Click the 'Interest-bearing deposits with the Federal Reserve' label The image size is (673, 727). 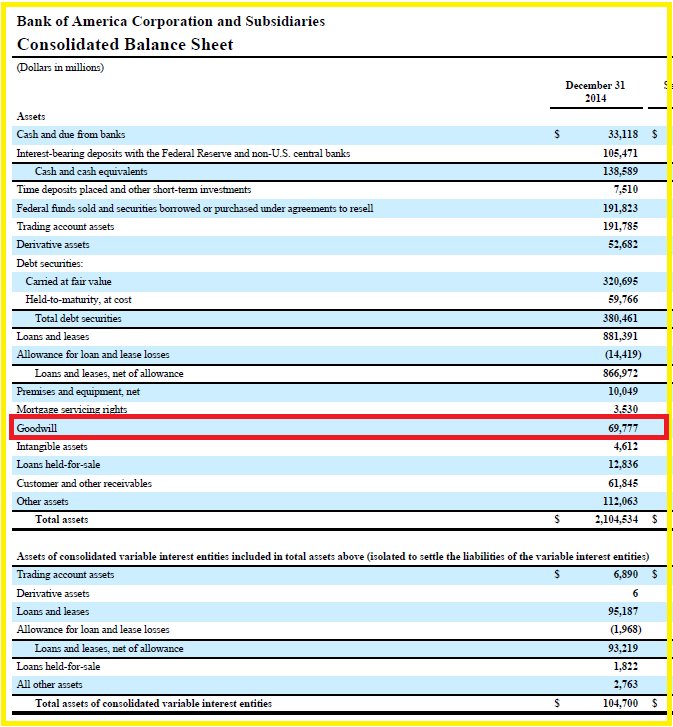184,153
